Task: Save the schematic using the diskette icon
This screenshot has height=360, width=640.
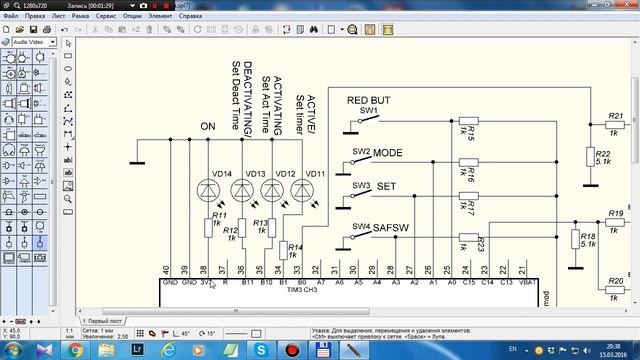Action: pos(33,29)
